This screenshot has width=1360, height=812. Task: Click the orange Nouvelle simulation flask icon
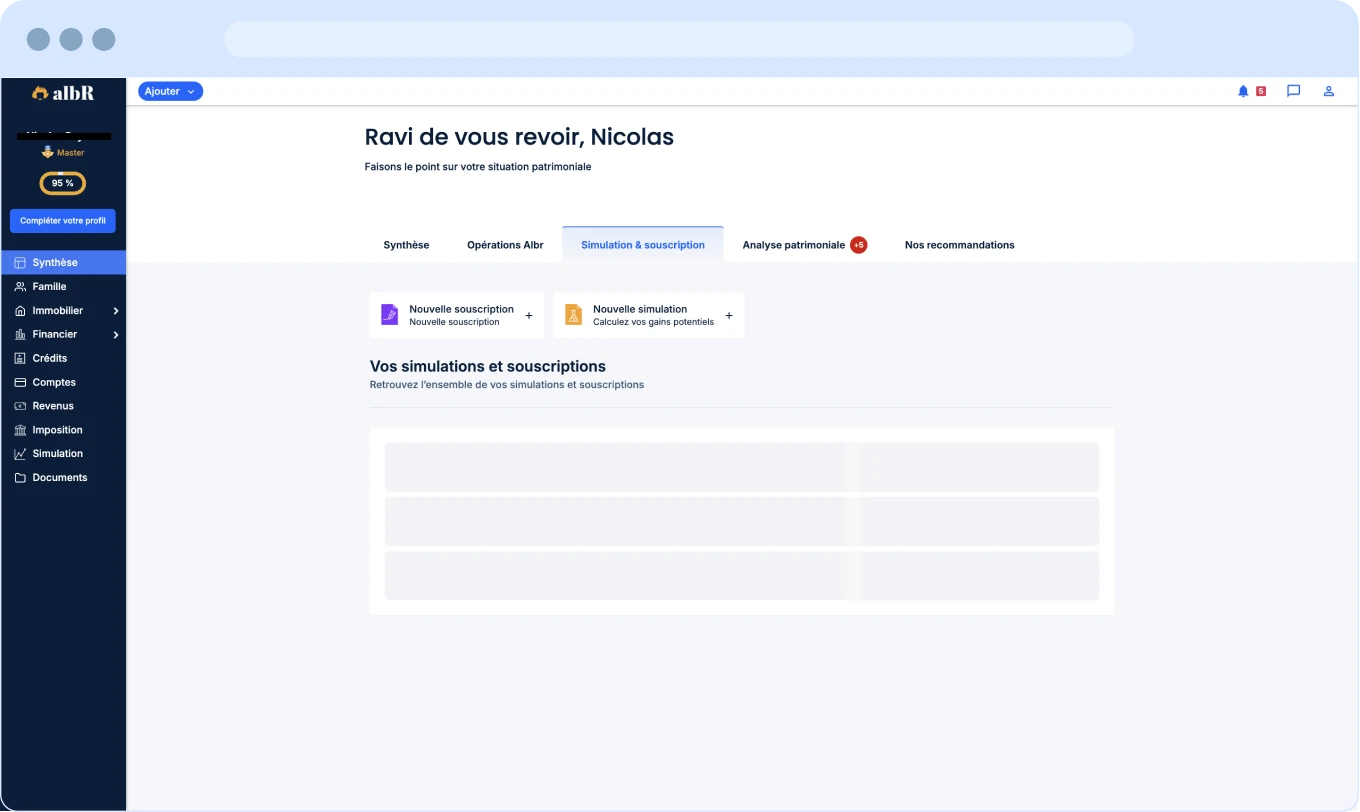click(573, 315)
